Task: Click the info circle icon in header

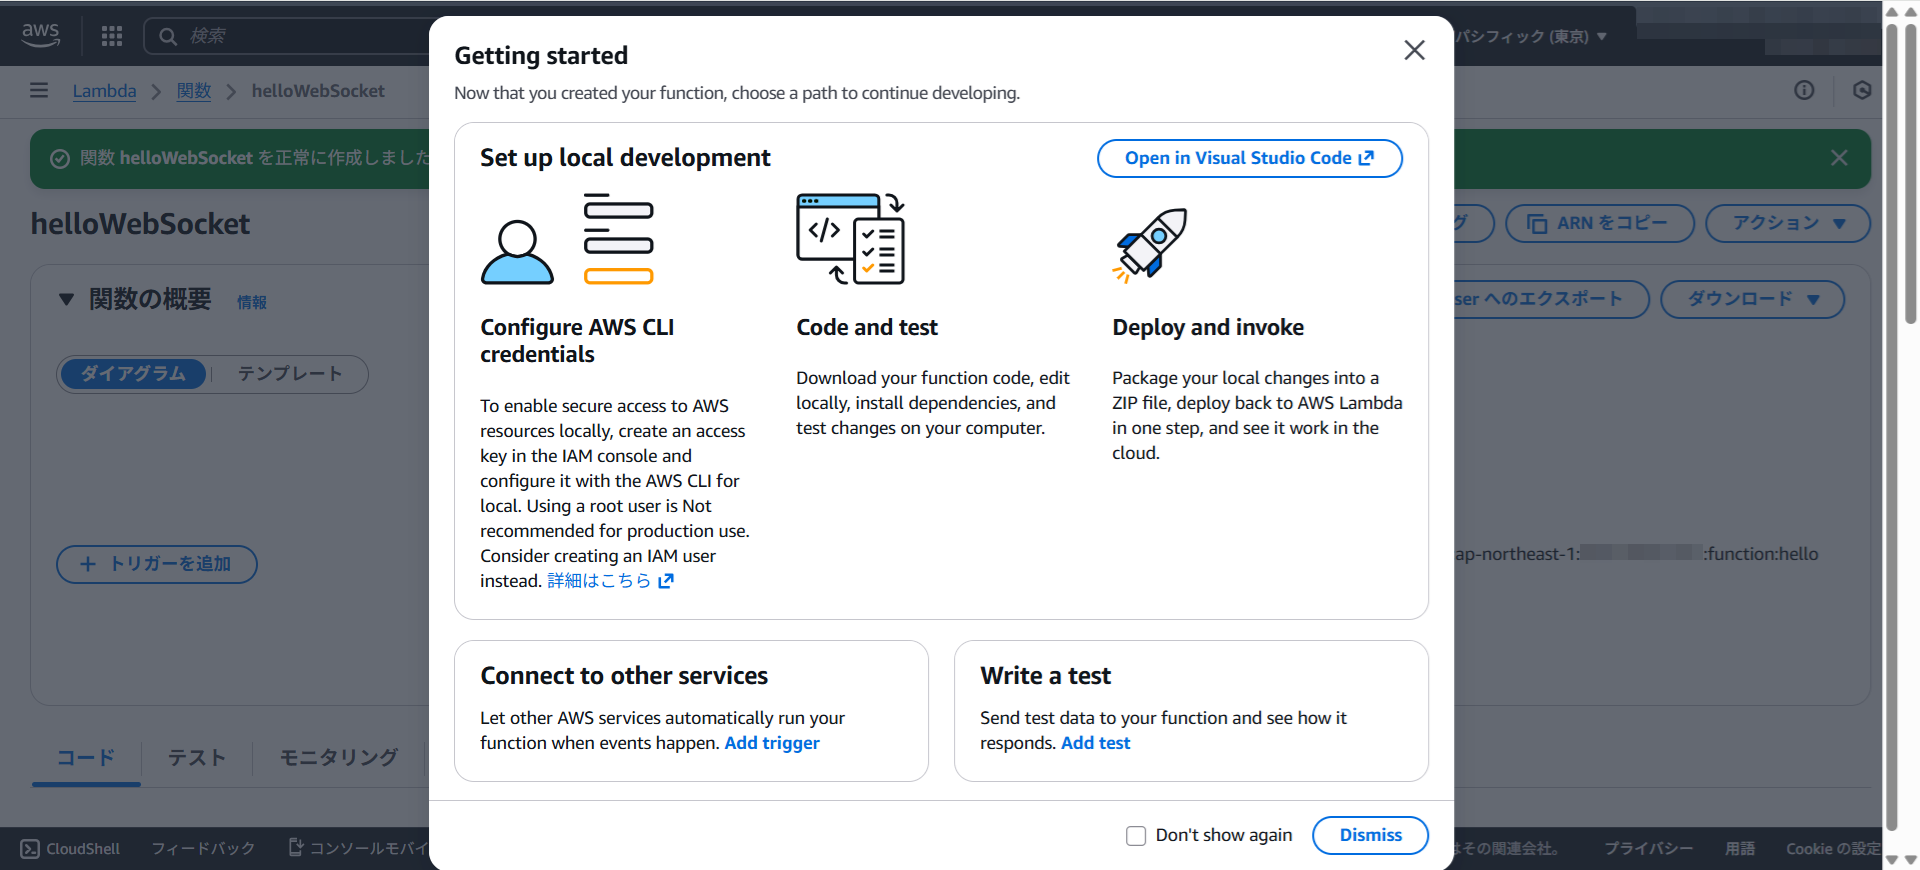Action: click(x=1804, y=91)
